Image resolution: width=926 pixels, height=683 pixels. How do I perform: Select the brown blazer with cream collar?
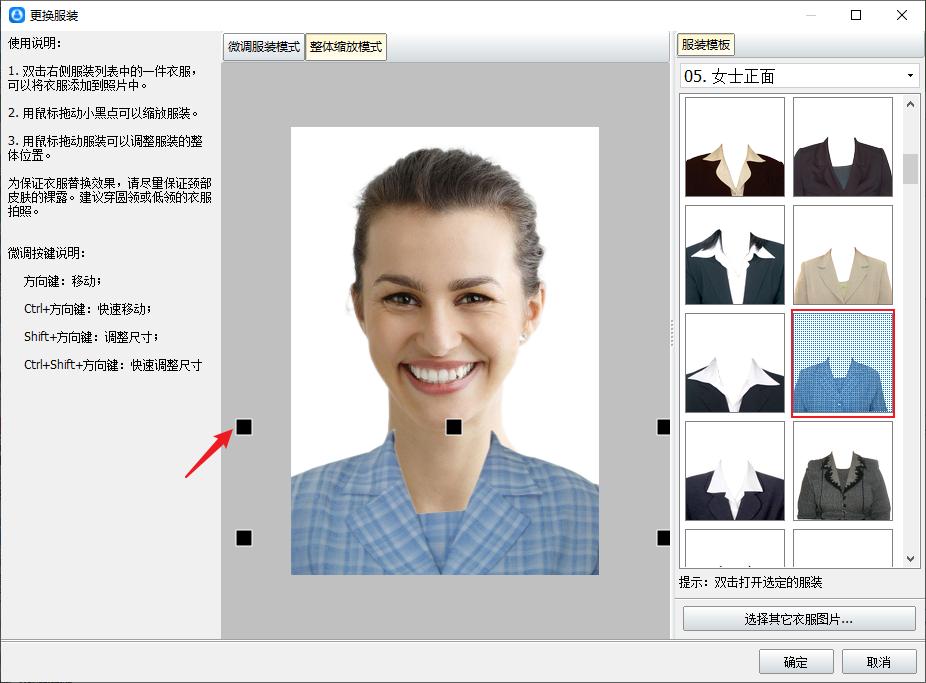(x=734, y=147)
